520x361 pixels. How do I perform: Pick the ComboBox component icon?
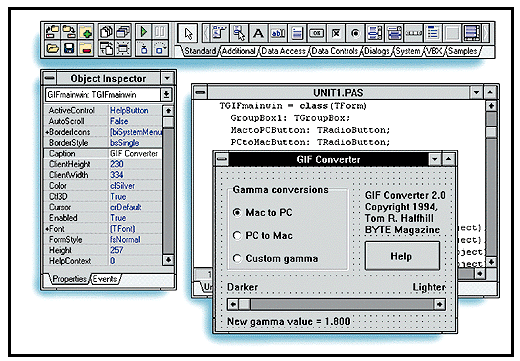click(x=394, y=33)
